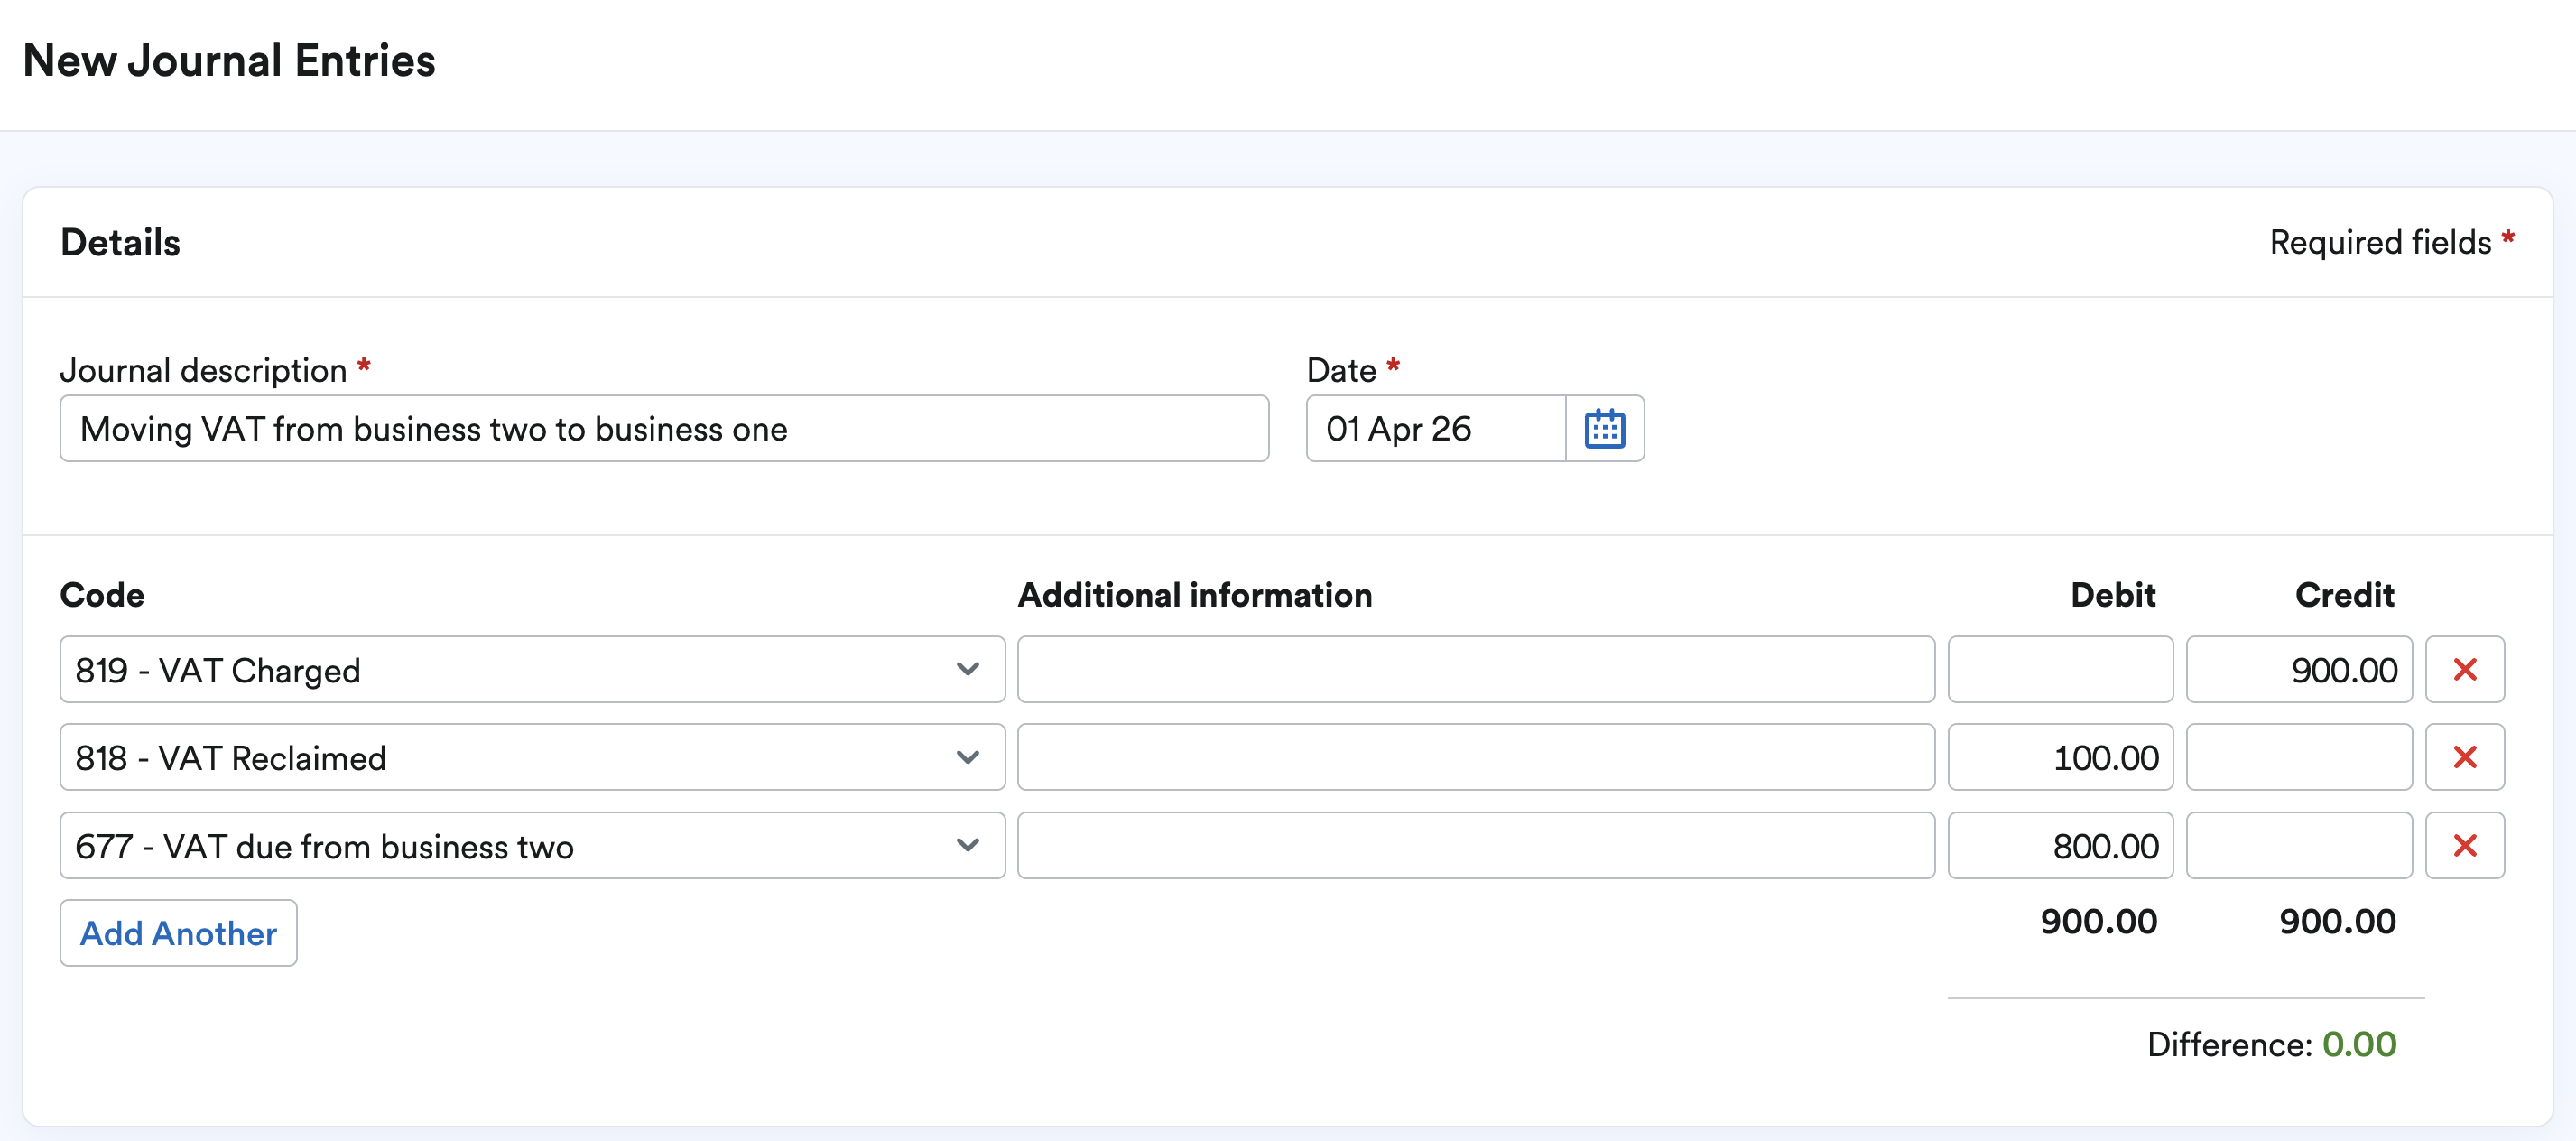Click the New Journal Entries heading
Screen dimensions: 2576x1141
229,61
